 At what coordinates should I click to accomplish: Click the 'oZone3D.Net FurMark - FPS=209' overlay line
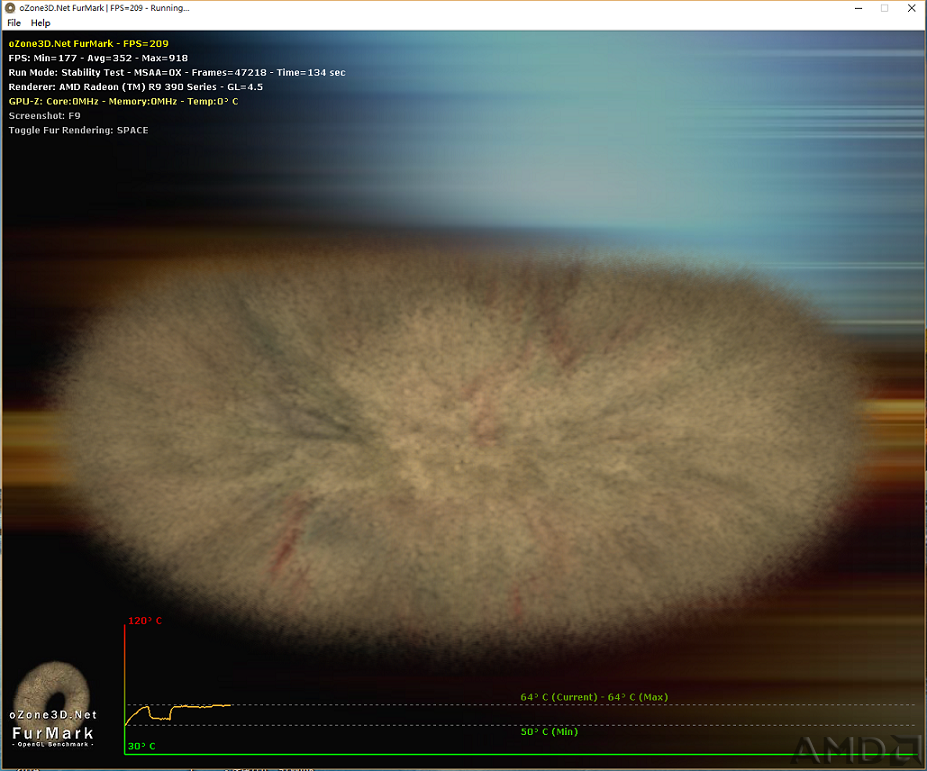point(89,44)
